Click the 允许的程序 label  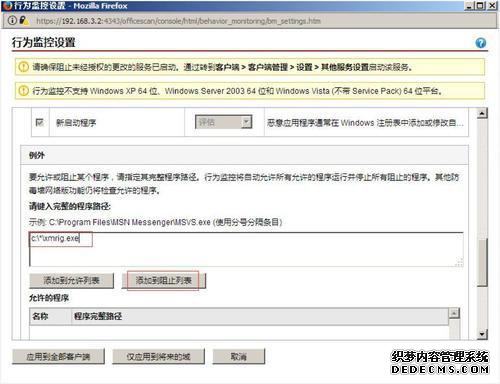(49, 298)
